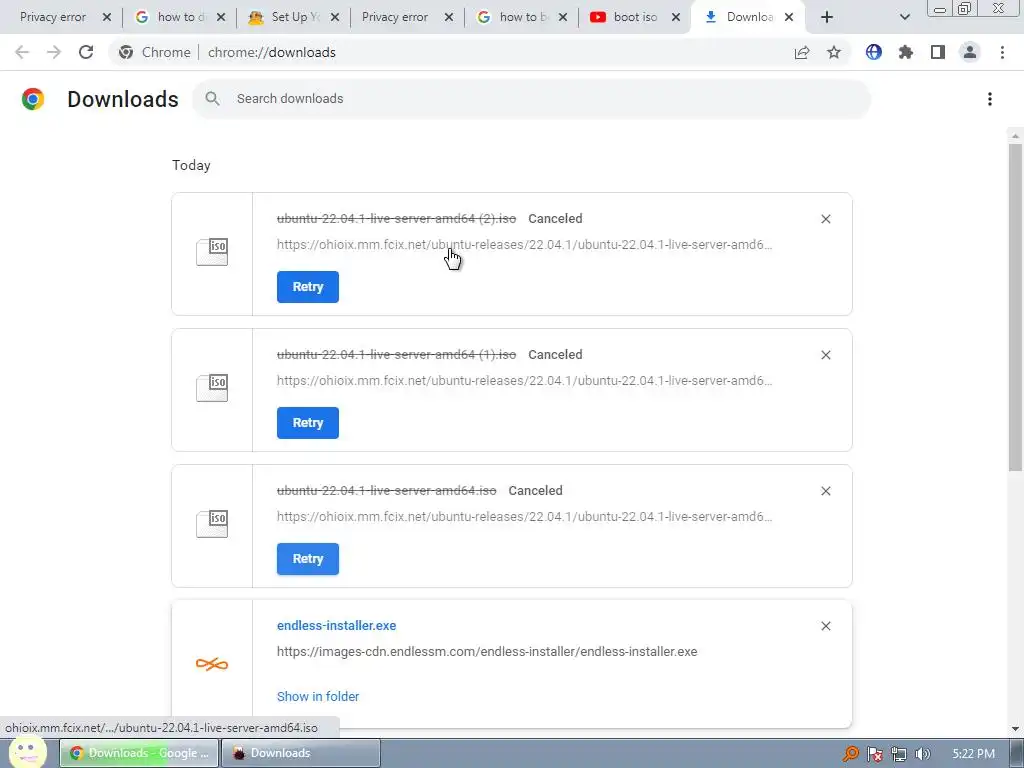Expand the tab search dropdown arrow
The image size is (1024, 768).
904,17
